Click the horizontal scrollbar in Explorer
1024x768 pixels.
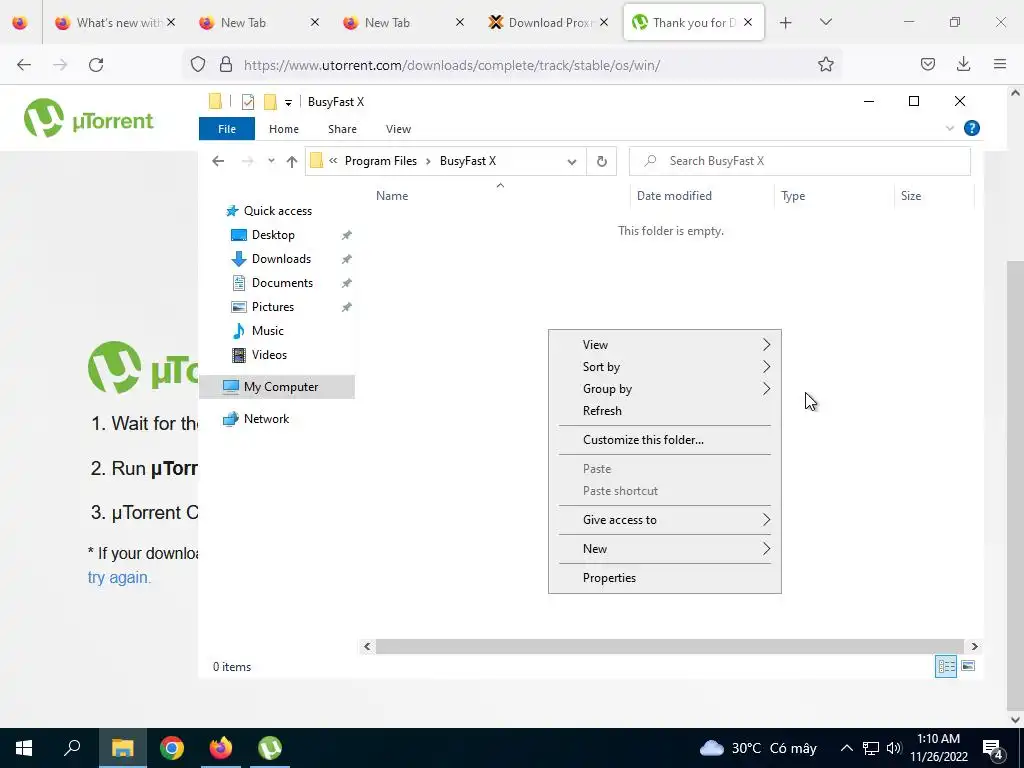669,647
